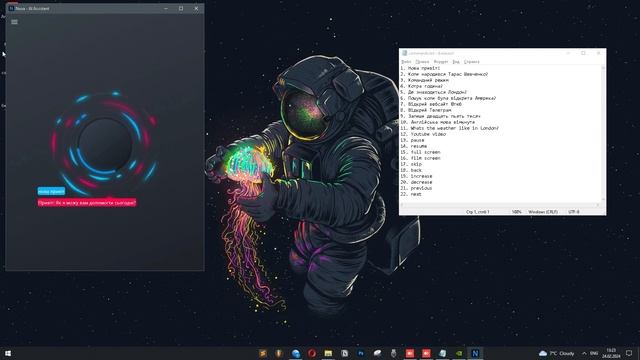
Task: Click the '22. next' line in Notepad
Action: click(x=411, y=194)
